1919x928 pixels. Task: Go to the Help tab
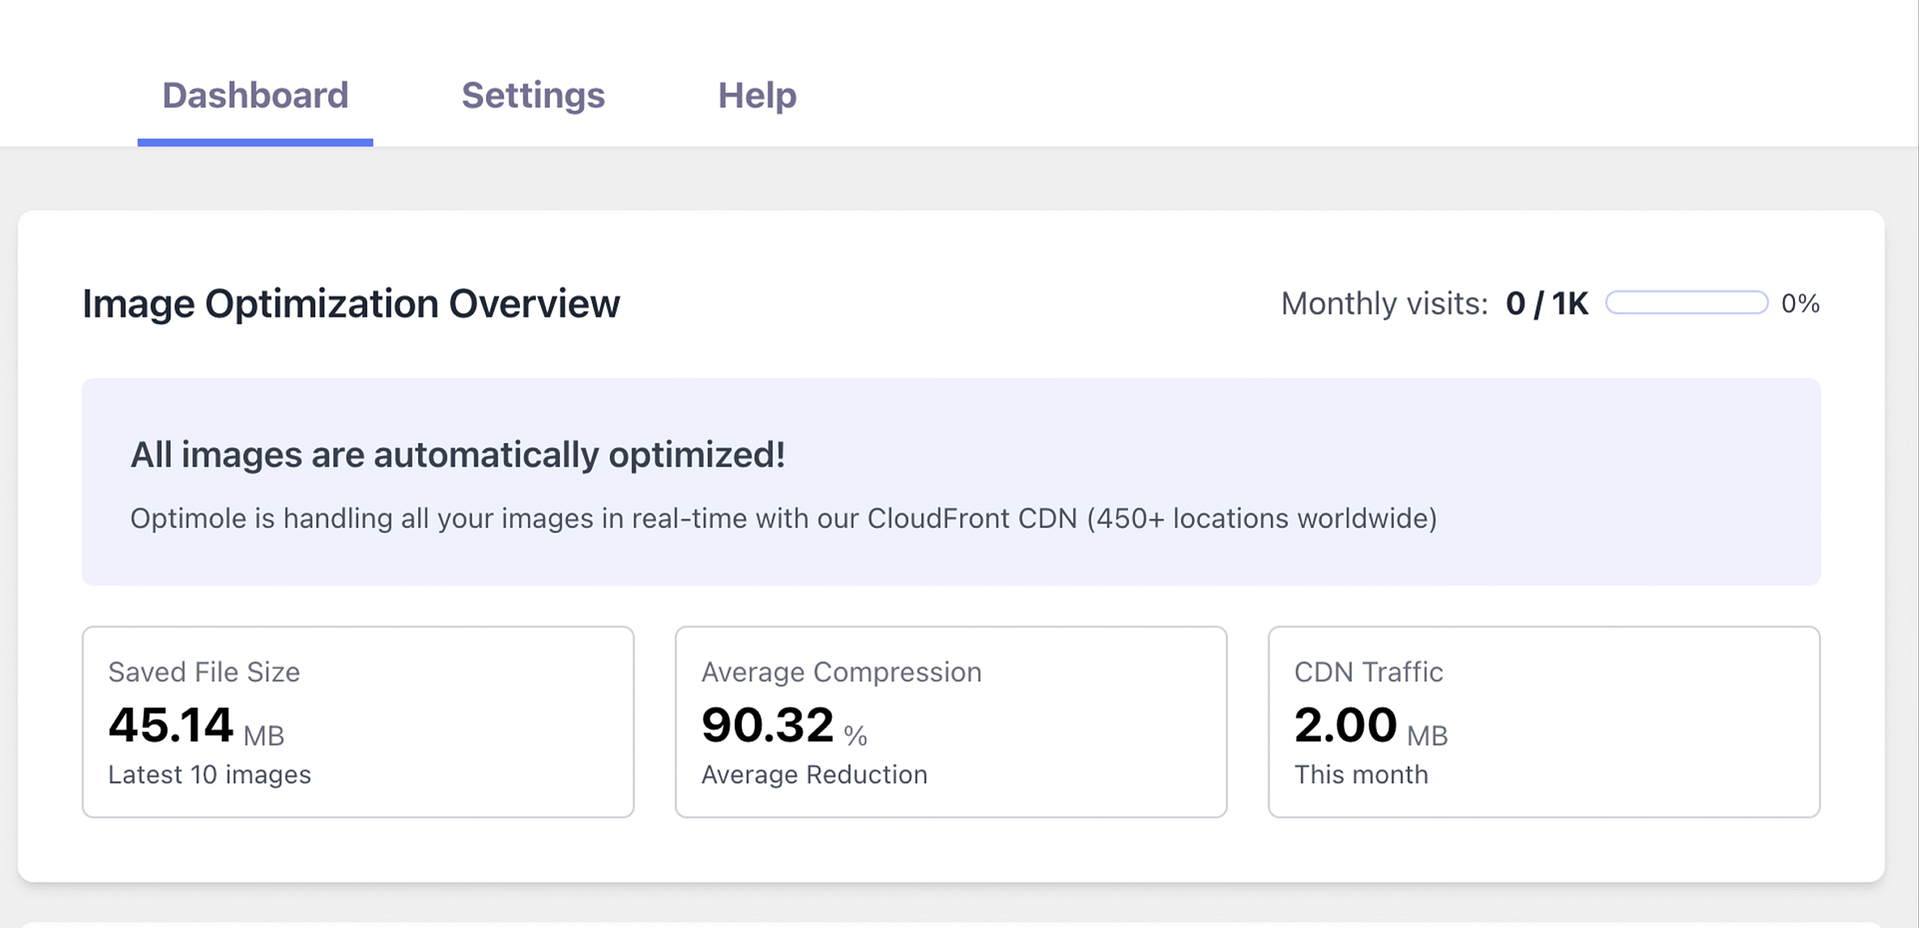tap(756, 95)
